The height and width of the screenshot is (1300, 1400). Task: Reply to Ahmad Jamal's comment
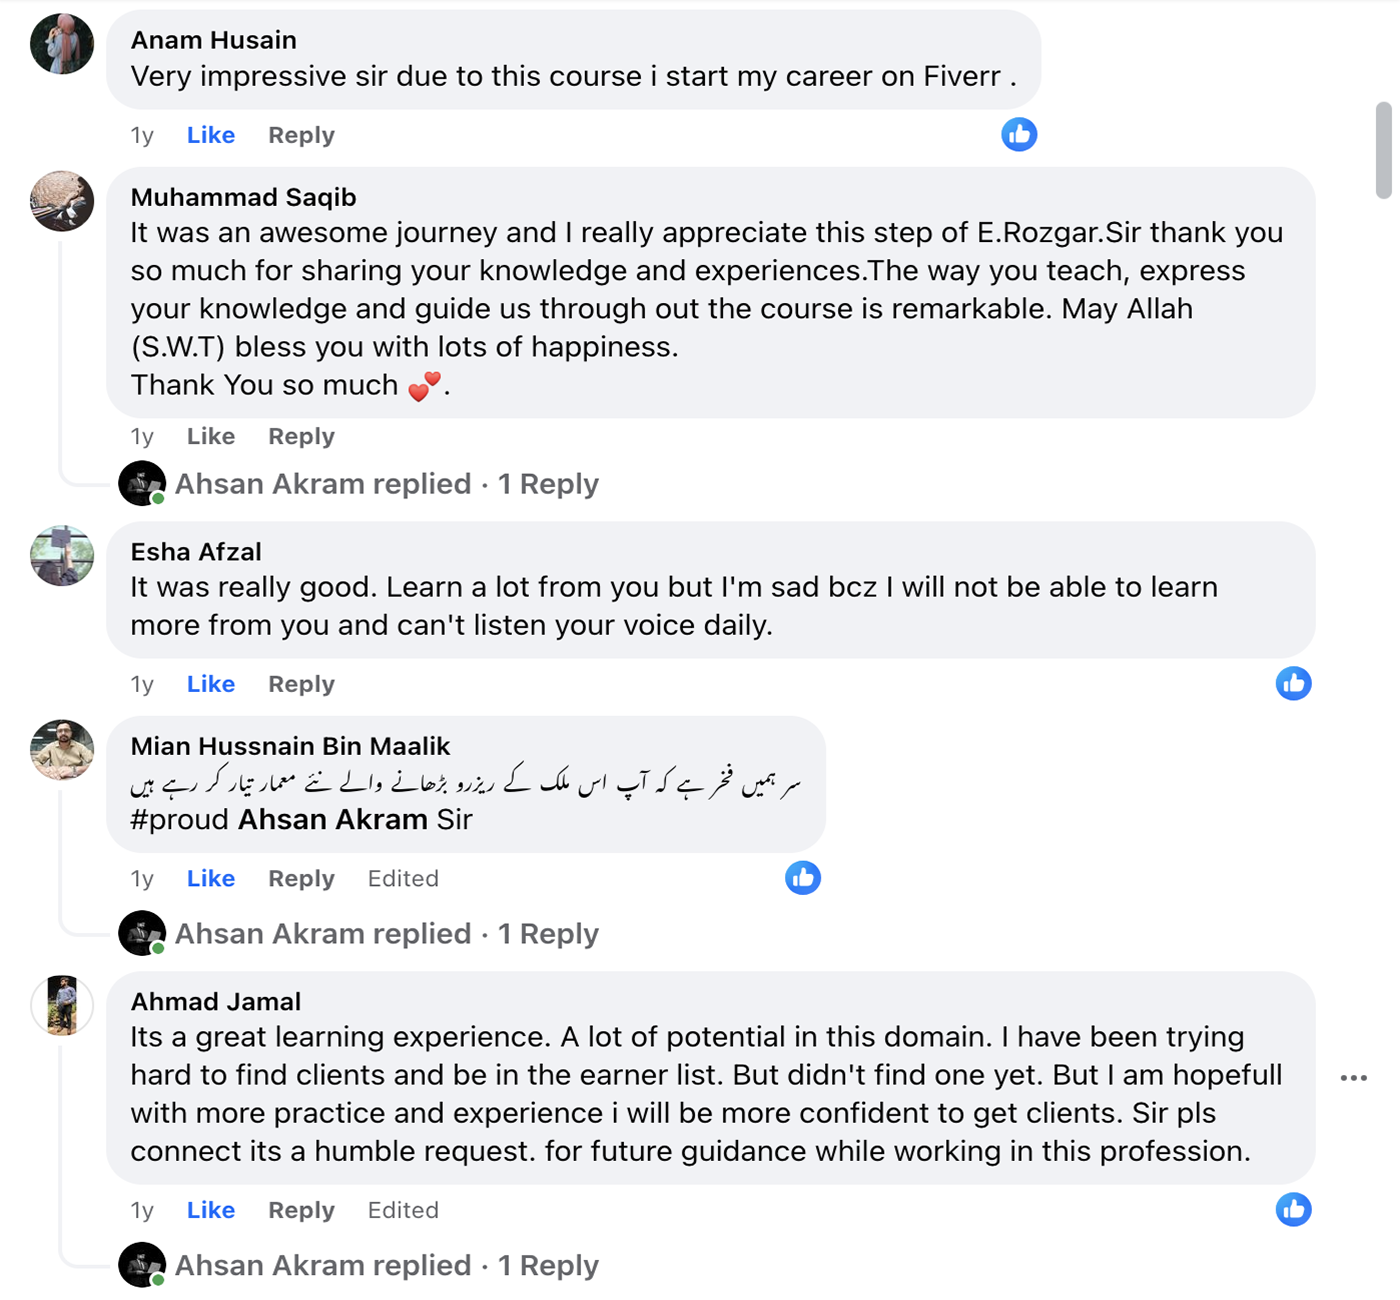(x=301, y=1210)
